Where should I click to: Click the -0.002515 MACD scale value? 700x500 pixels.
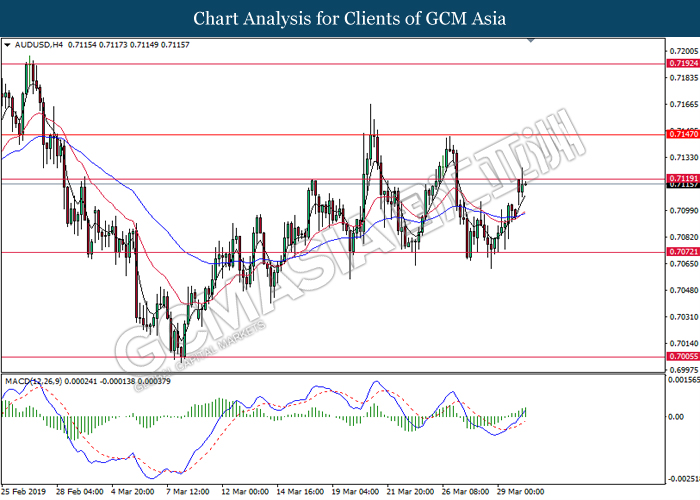tap(682, 478)
